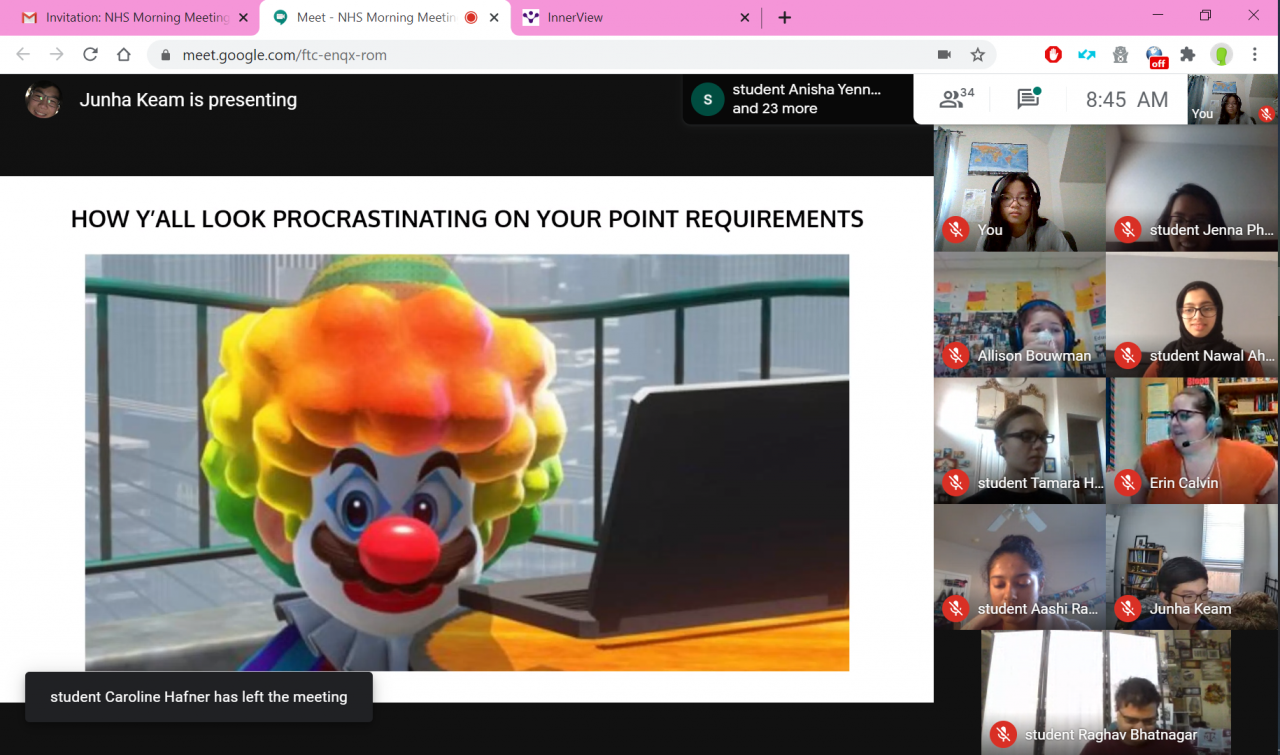Select student Jenna's video tile

click(x=1192, y=188)
